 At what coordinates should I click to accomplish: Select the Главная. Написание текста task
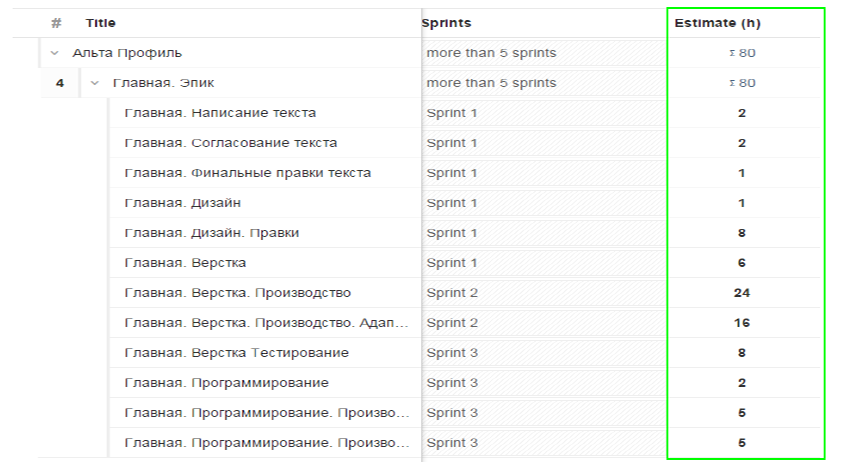[x=220, y=113]
